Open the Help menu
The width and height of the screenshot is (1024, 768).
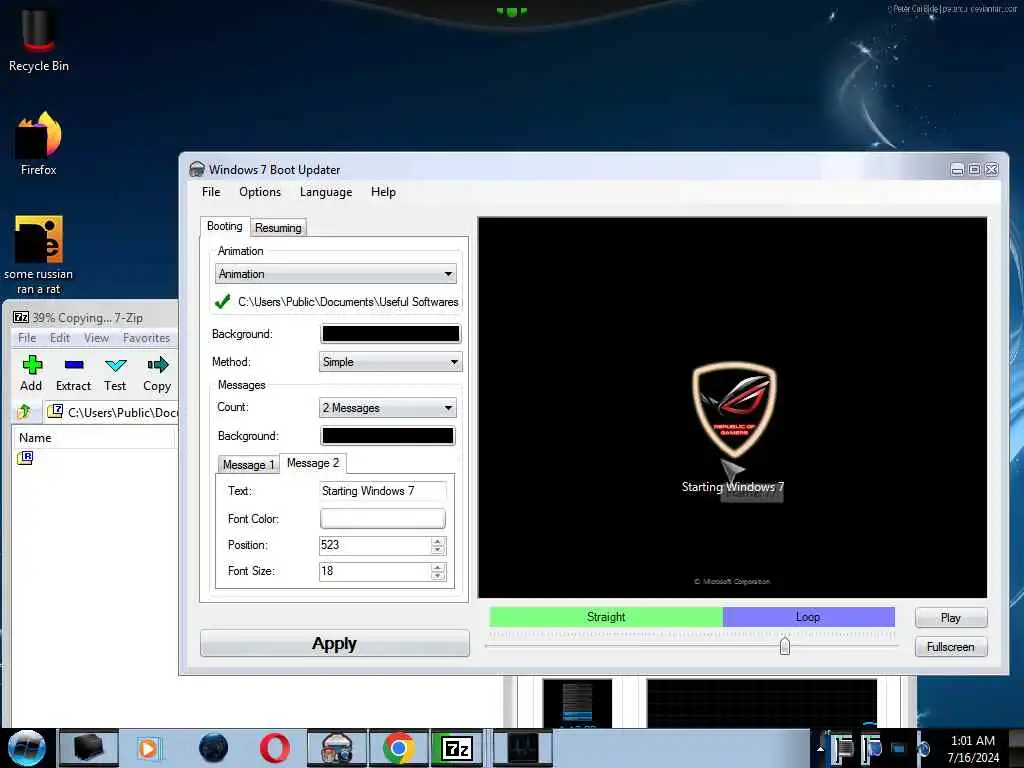click(383, 192)
